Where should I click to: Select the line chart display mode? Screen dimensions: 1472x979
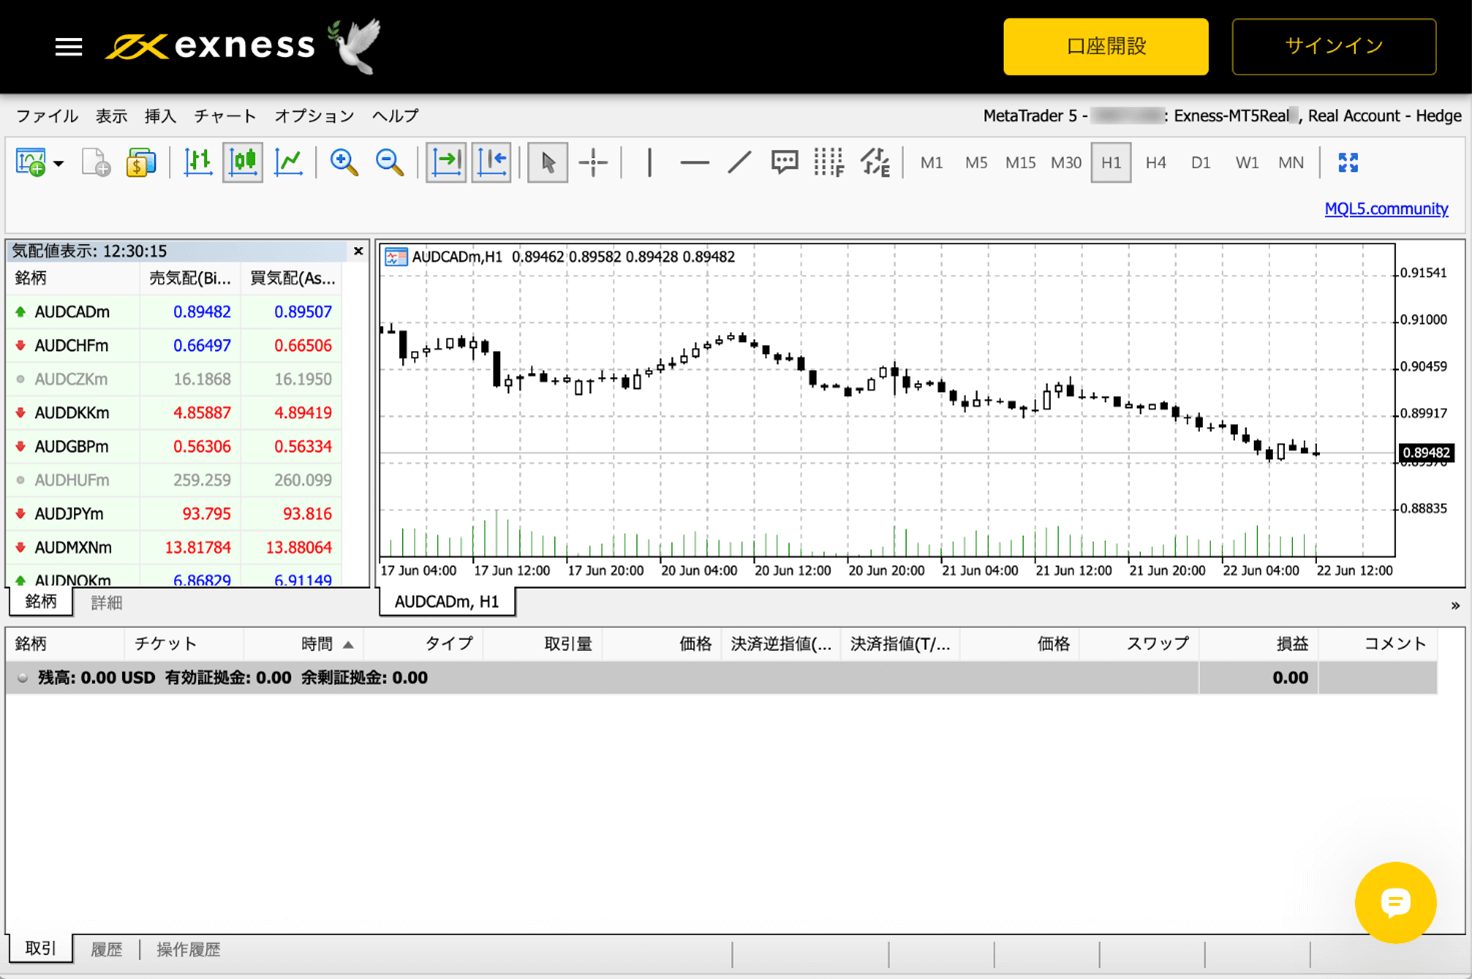tap(289, 162)
